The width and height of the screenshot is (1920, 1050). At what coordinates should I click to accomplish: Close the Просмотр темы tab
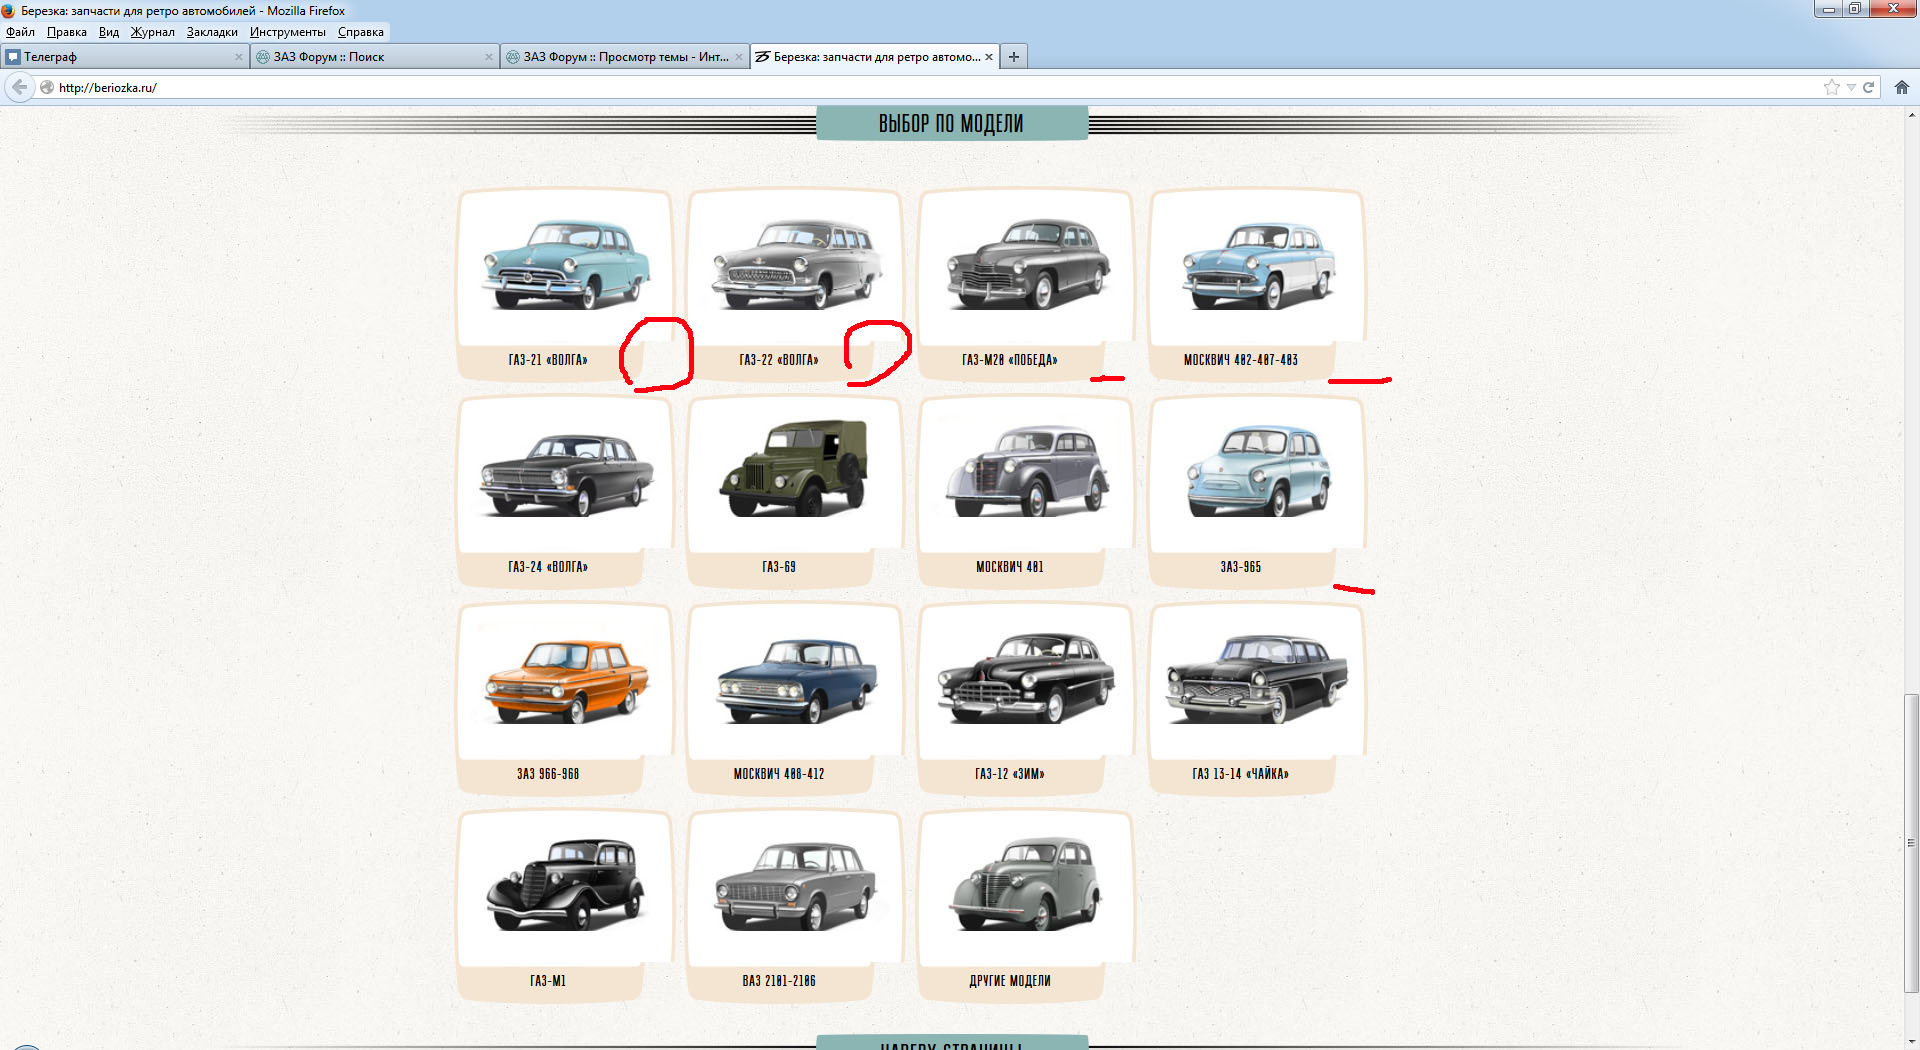pos(738,57)
